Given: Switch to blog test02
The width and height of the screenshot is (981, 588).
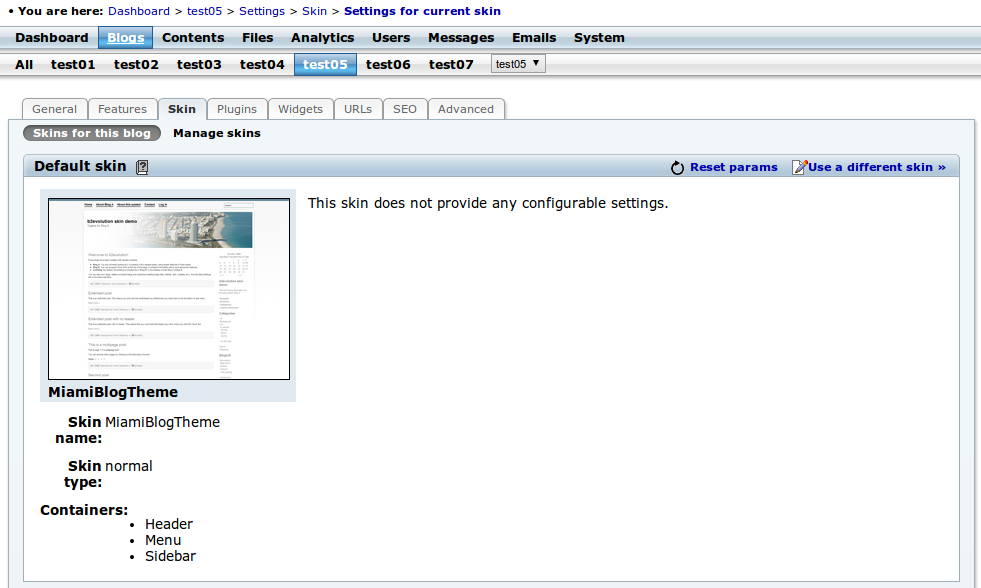Looking at the screenshot, I should [x=136, y=64].
